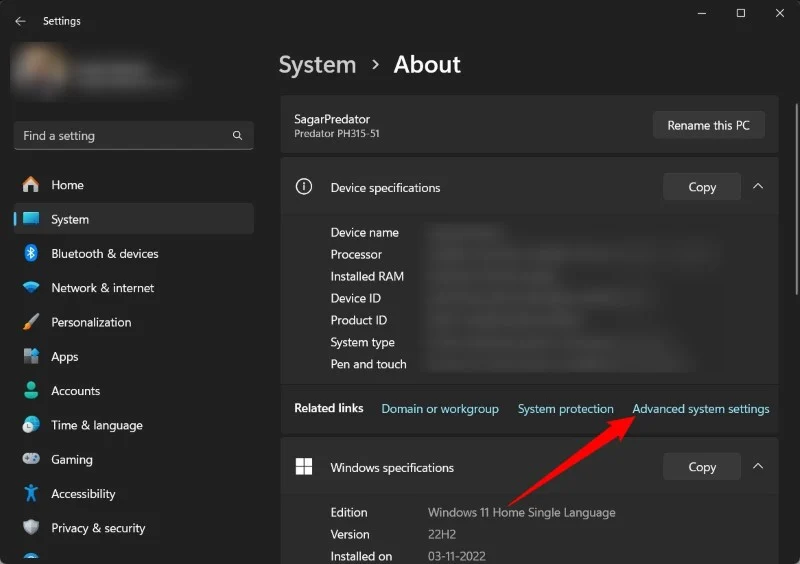The width and height of the screenshot is (800, 564).
Task: Open Personalization paintbrush icon
Action: pos(31,322)
